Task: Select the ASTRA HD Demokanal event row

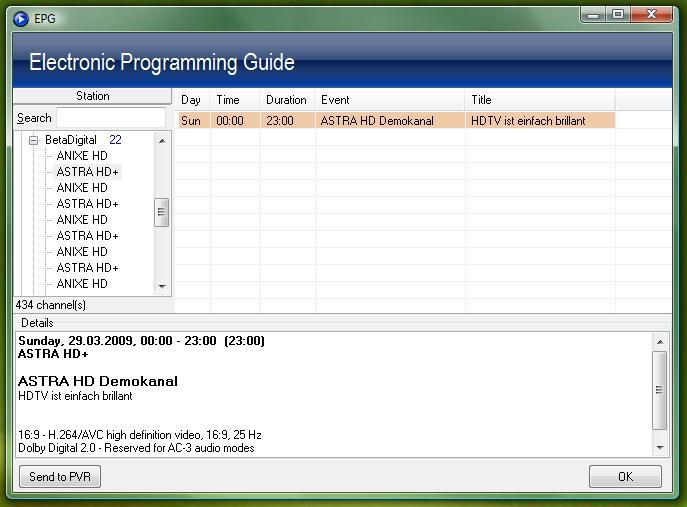Action: [396, 121]
